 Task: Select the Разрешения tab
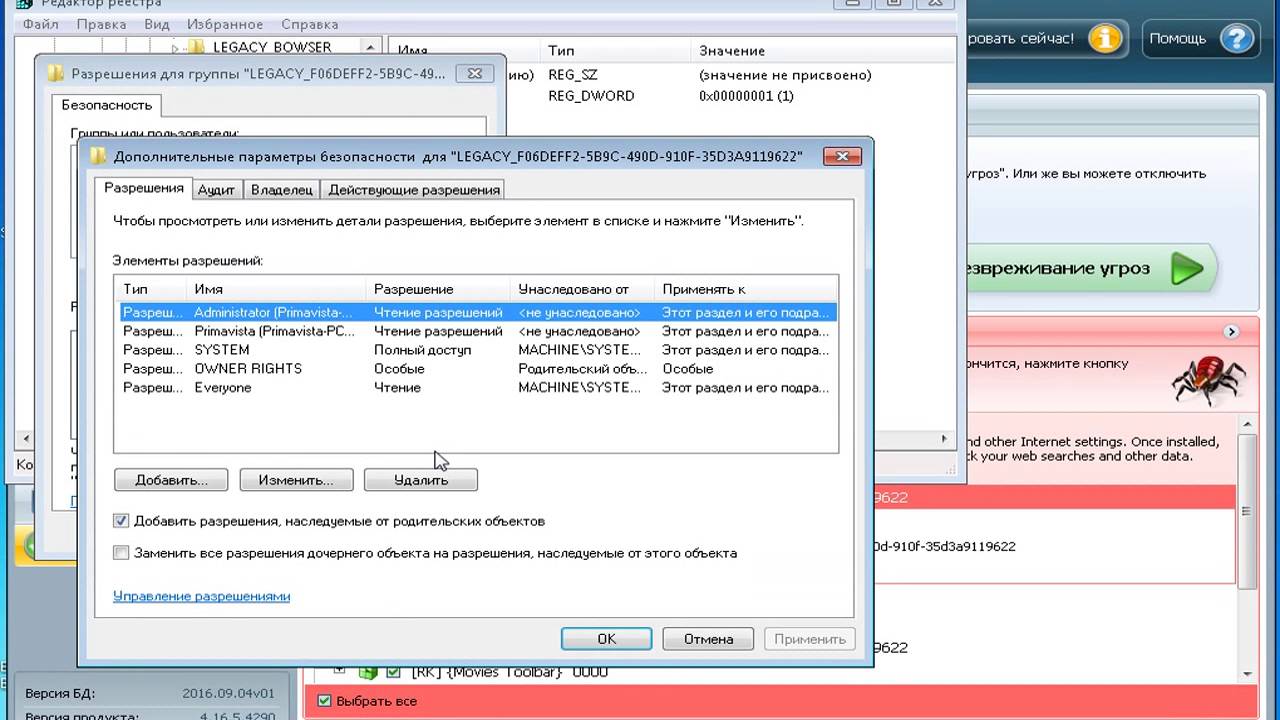point(144,188)
